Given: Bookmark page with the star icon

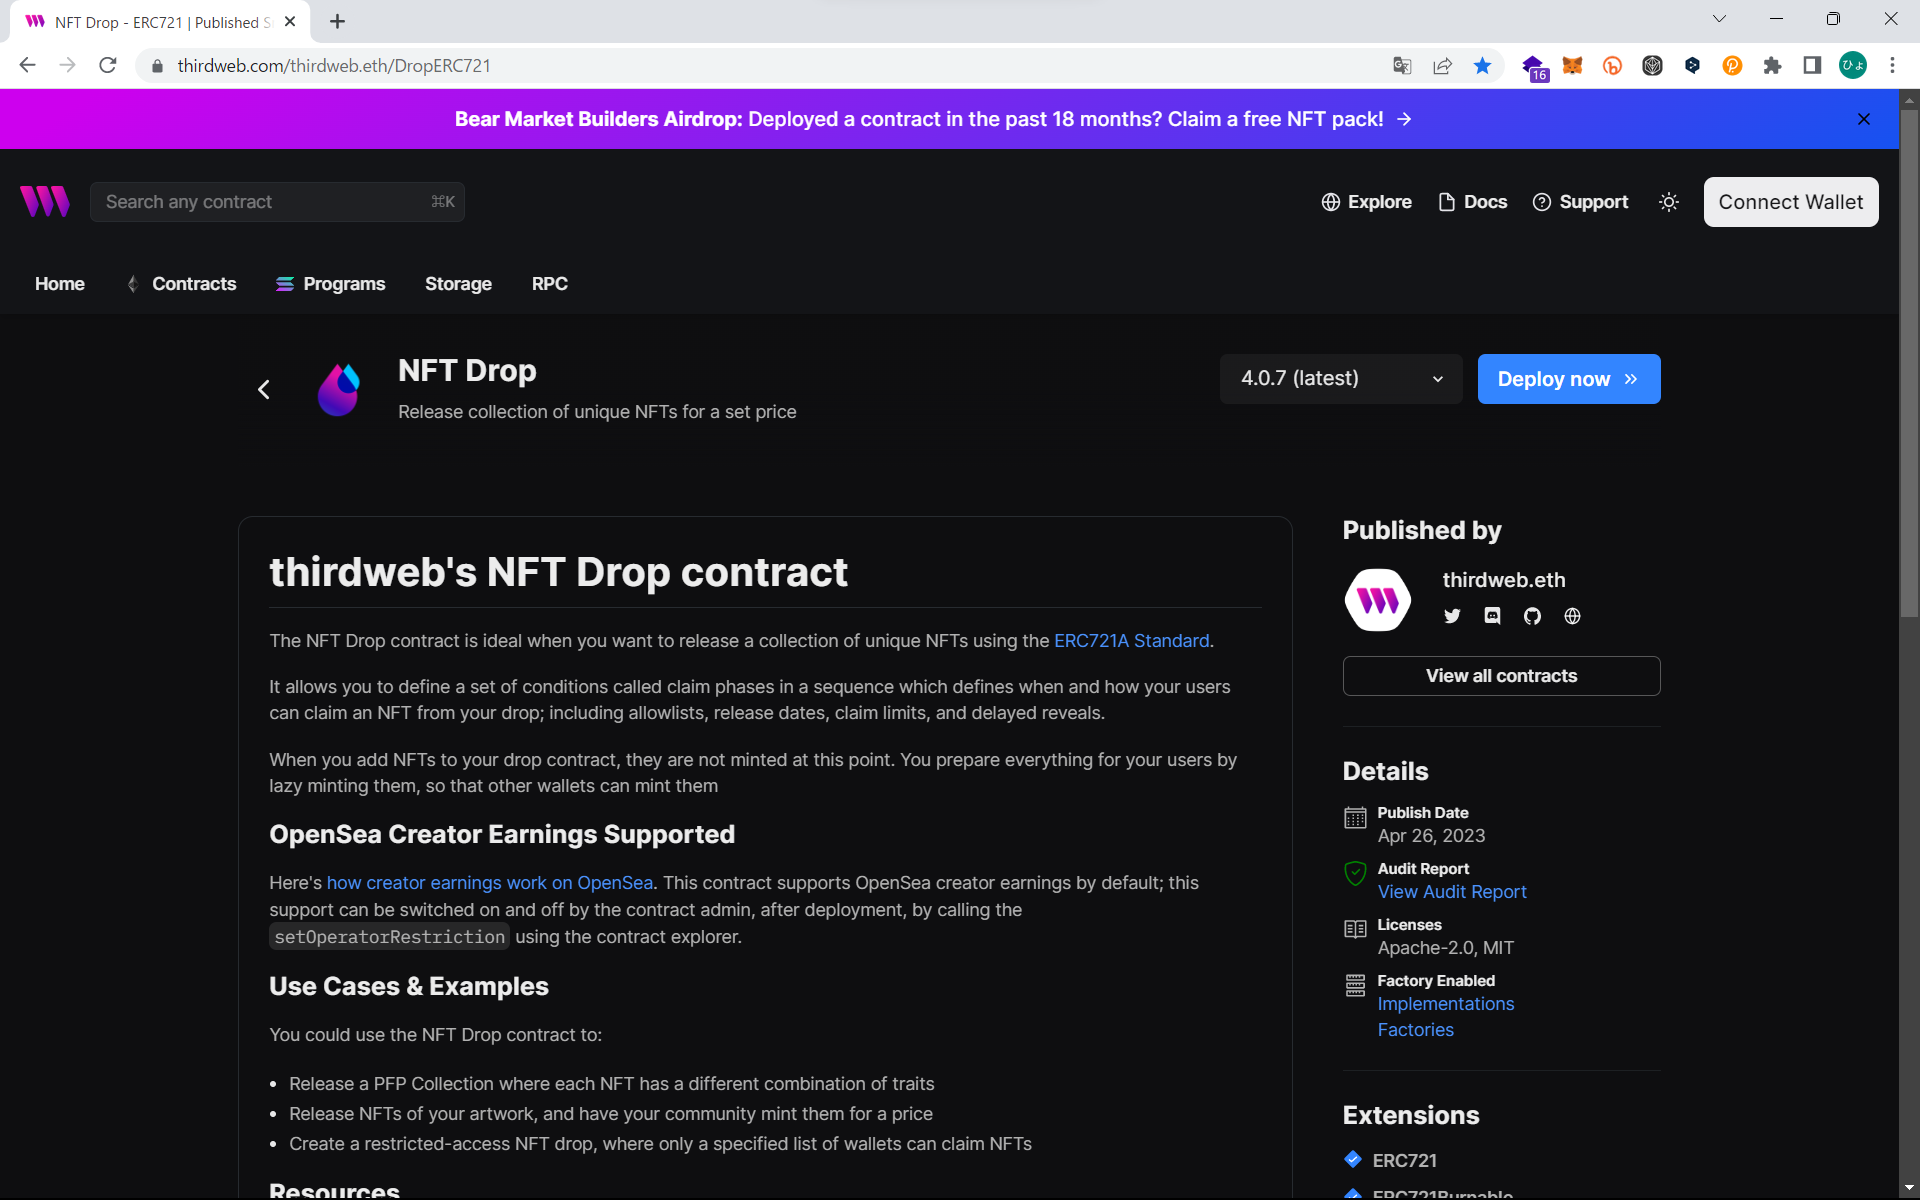Looking at the screenshot, I should pos(1482,66).
